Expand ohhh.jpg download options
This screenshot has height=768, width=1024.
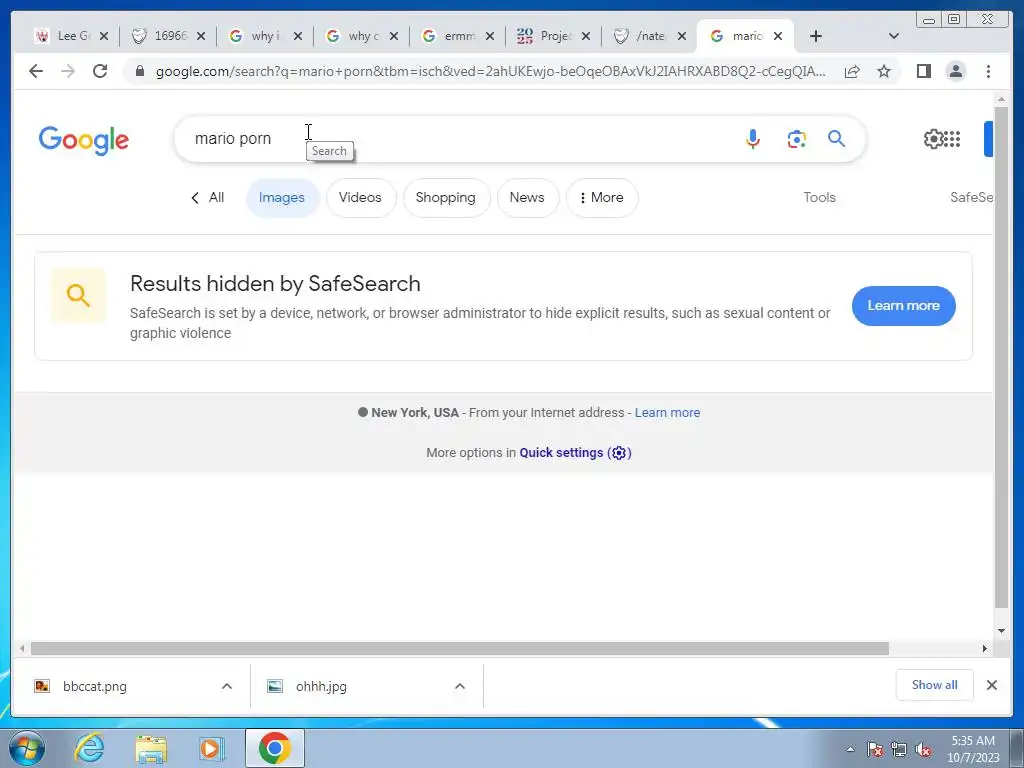click(460, 686)
